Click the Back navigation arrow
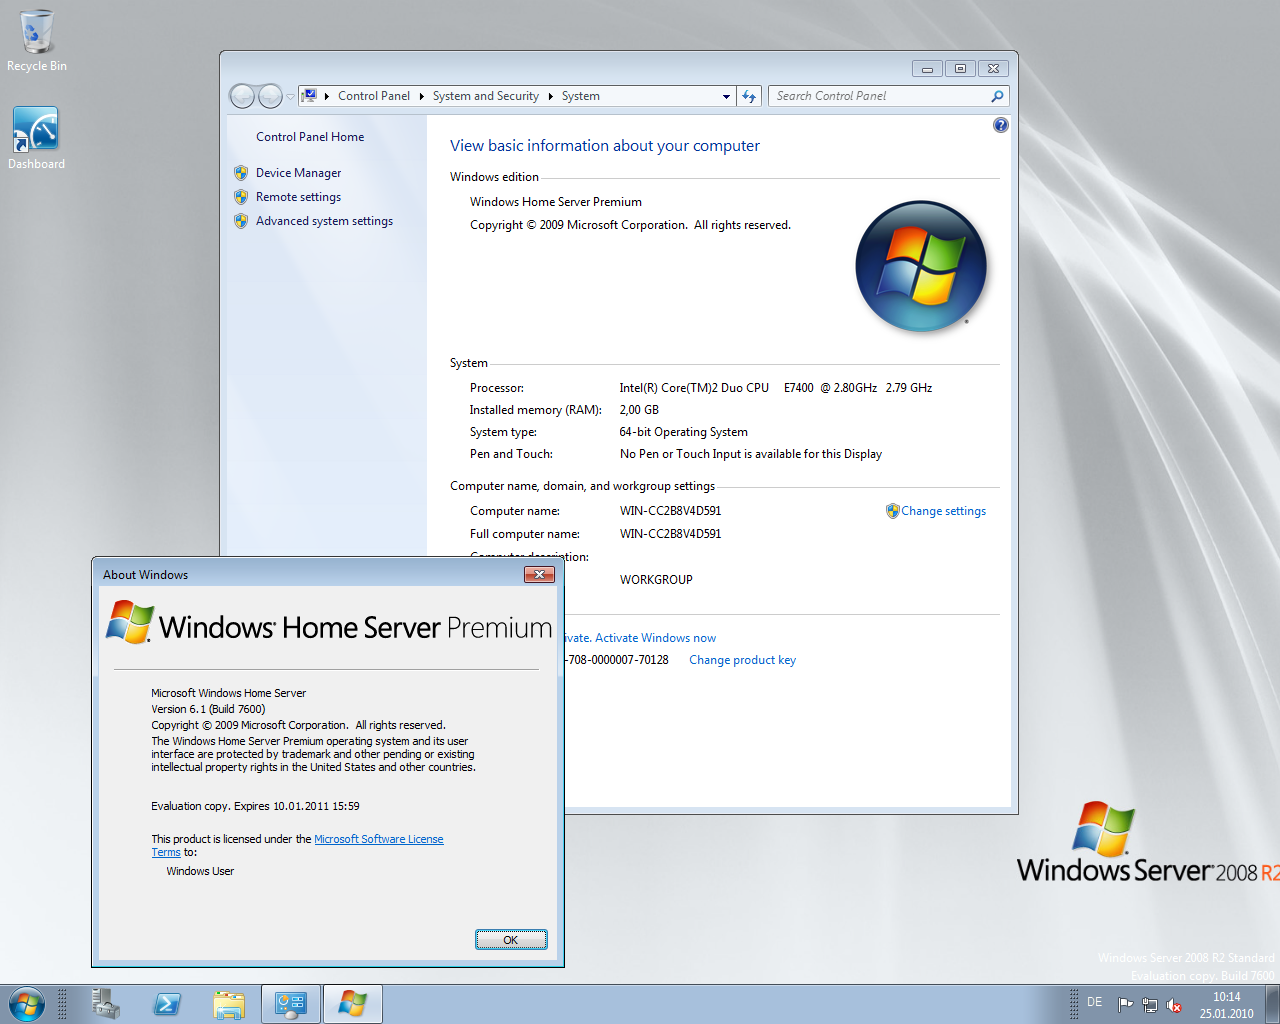This screenshot has width=1280, height=1024. pos(243,96)
